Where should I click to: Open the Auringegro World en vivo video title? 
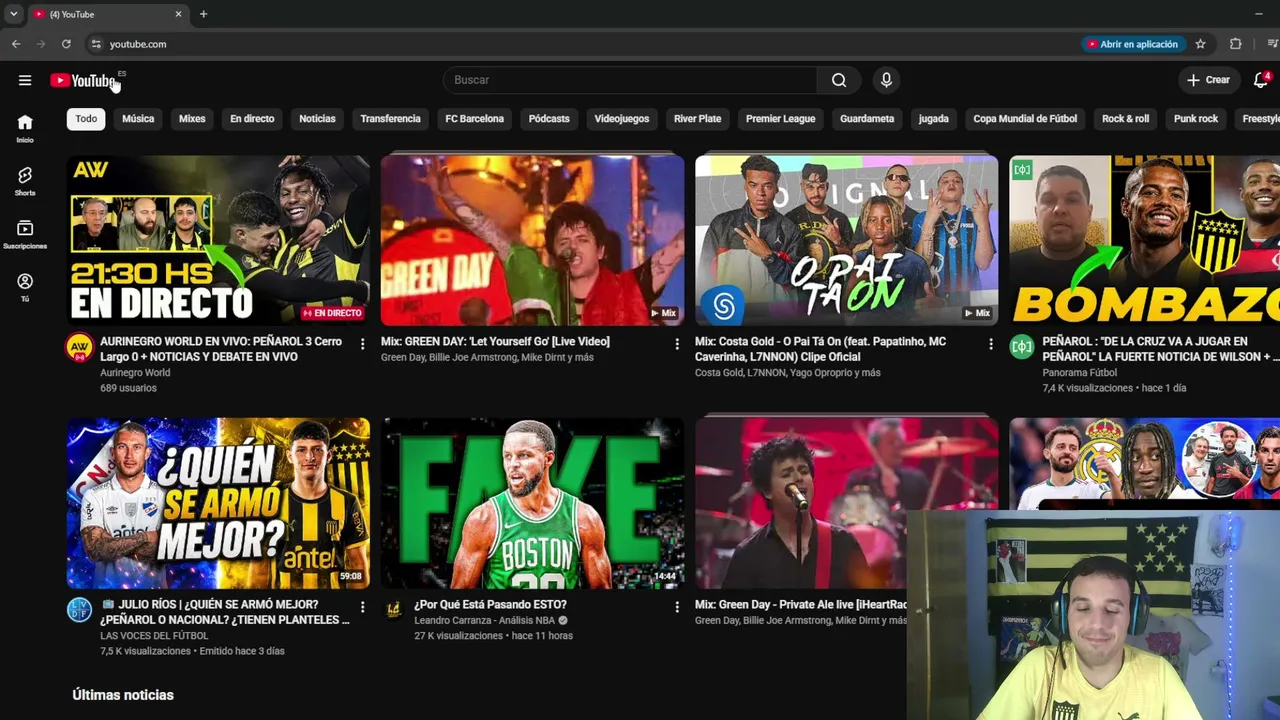click(221, 349)
